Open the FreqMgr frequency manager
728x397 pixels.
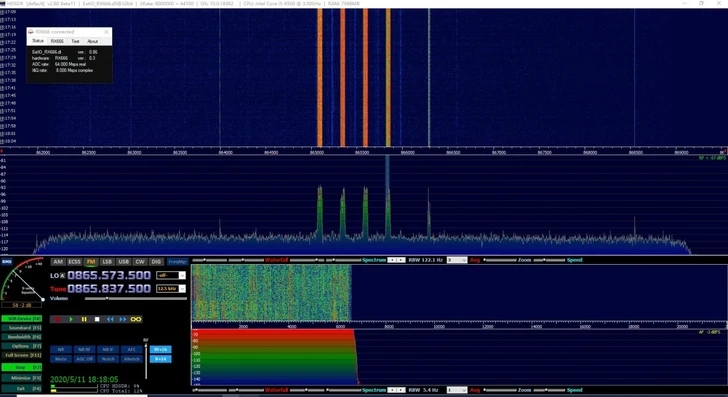click(x=177, y=262)
